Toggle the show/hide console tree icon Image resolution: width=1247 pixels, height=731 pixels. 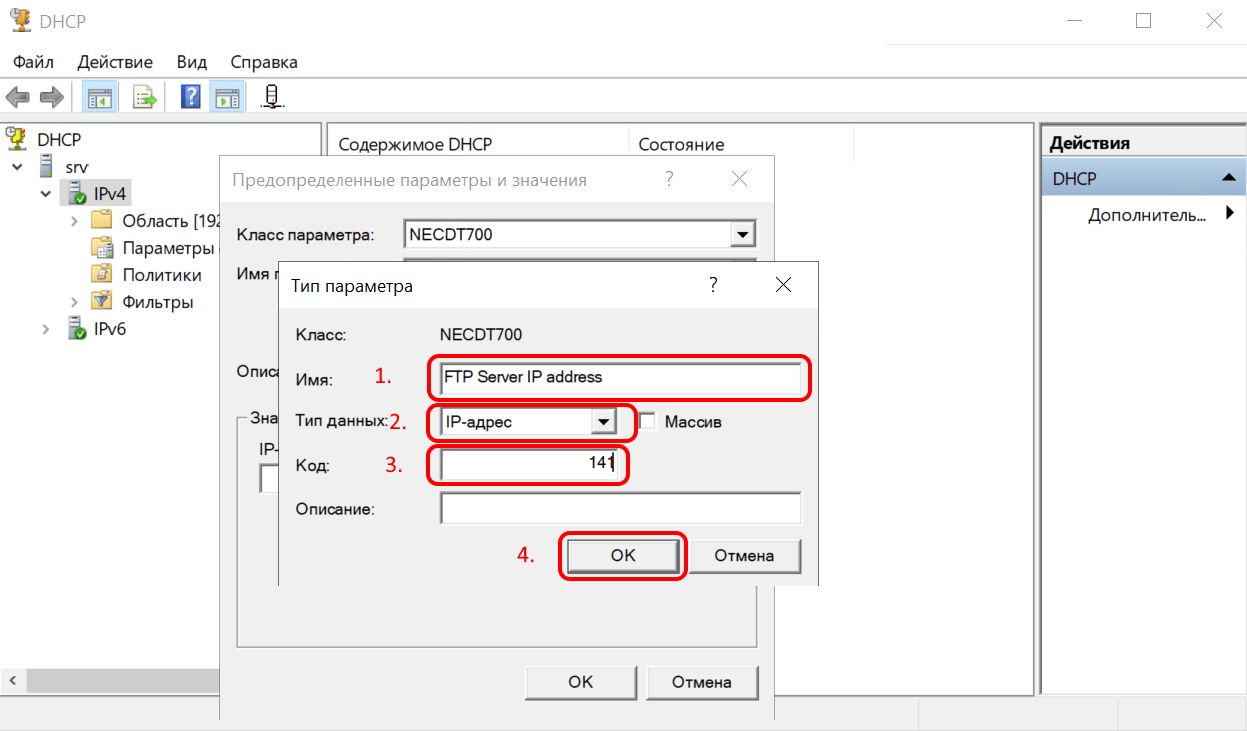[x=99, y=97]
